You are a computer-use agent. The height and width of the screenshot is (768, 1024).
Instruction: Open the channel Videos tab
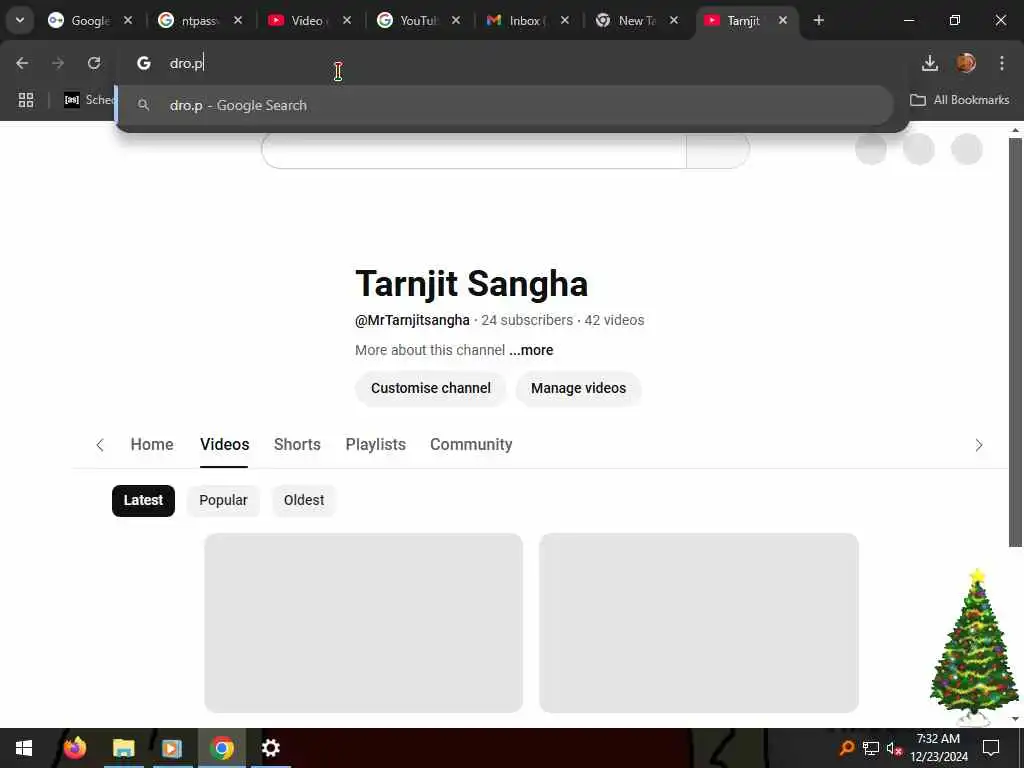(x=225, y=444)
